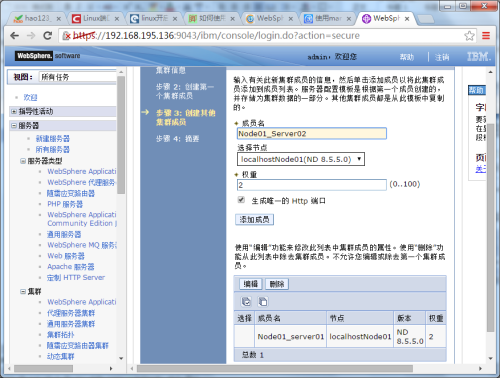The image size is (500, 378).
Task: Open 随需应变路由器 link
Action: pyautogui.click(x=71, y=193)
